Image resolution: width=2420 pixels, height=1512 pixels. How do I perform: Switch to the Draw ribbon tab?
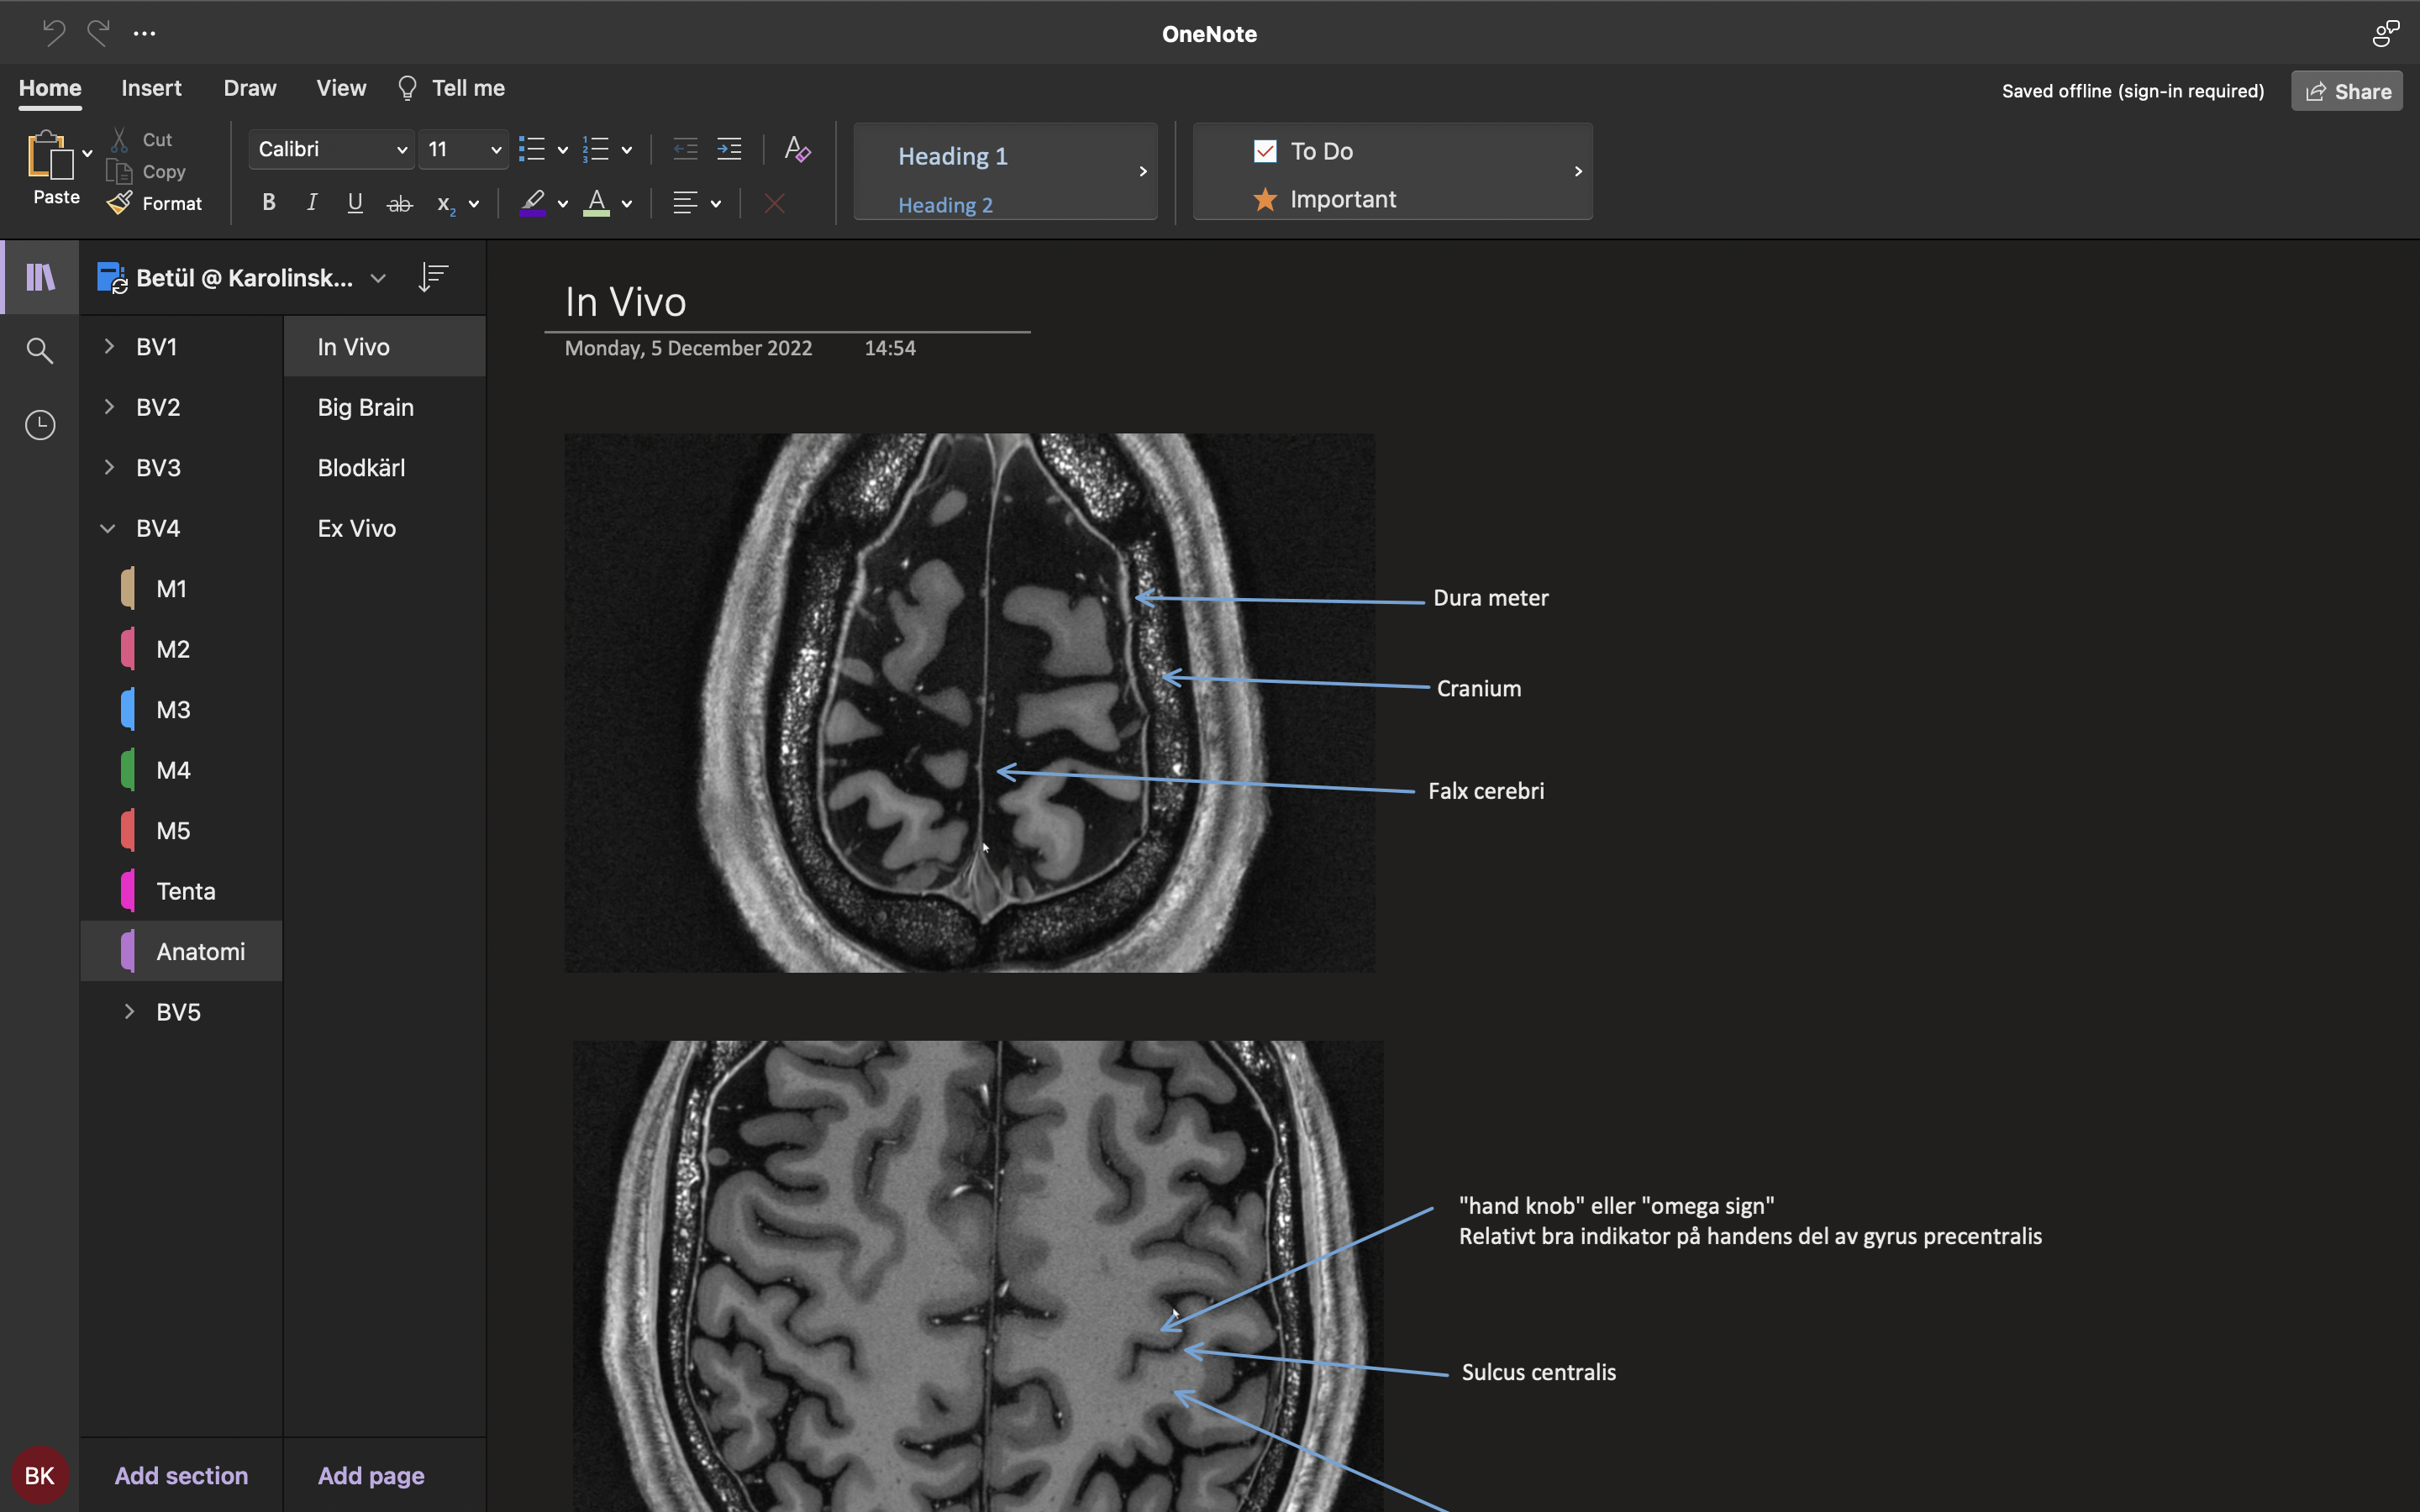tap(250, 88)
